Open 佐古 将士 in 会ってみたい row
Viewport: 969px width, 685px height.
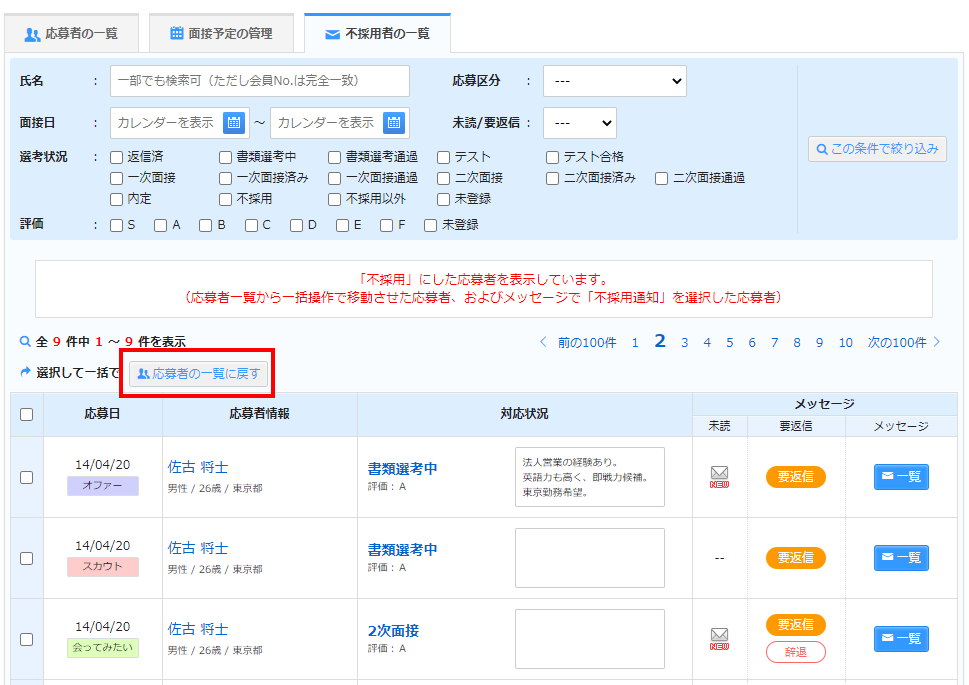pos(198,629)
